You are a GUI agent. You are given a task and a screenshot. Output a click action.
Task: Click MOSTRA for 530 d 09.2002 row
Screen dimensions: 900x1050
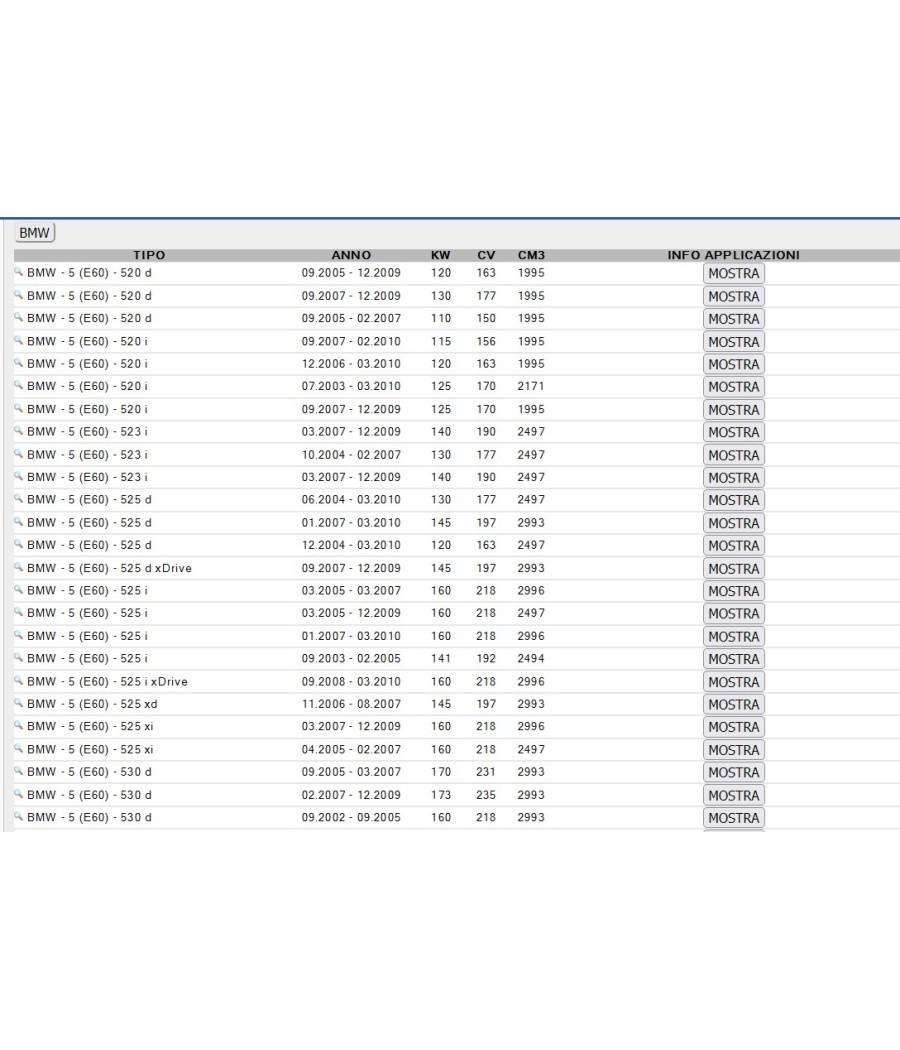point(733,818)
